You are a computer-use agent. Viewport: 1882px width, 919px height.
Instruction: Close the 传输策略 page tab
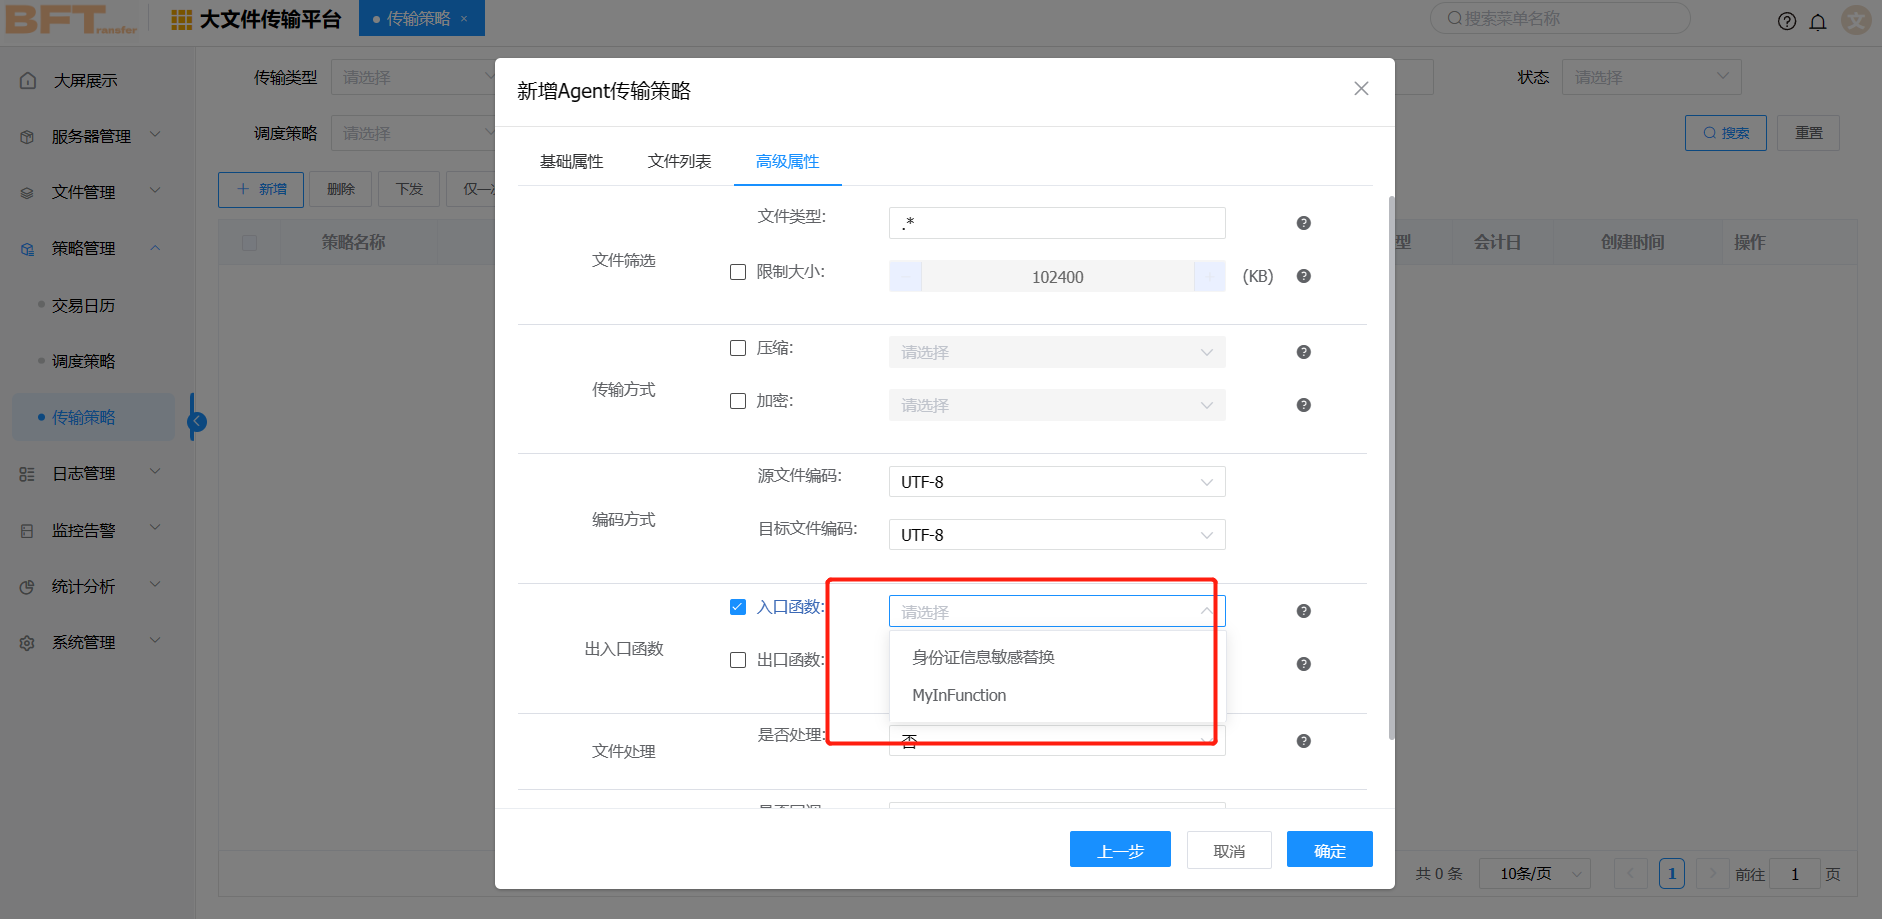pos(464,19)
